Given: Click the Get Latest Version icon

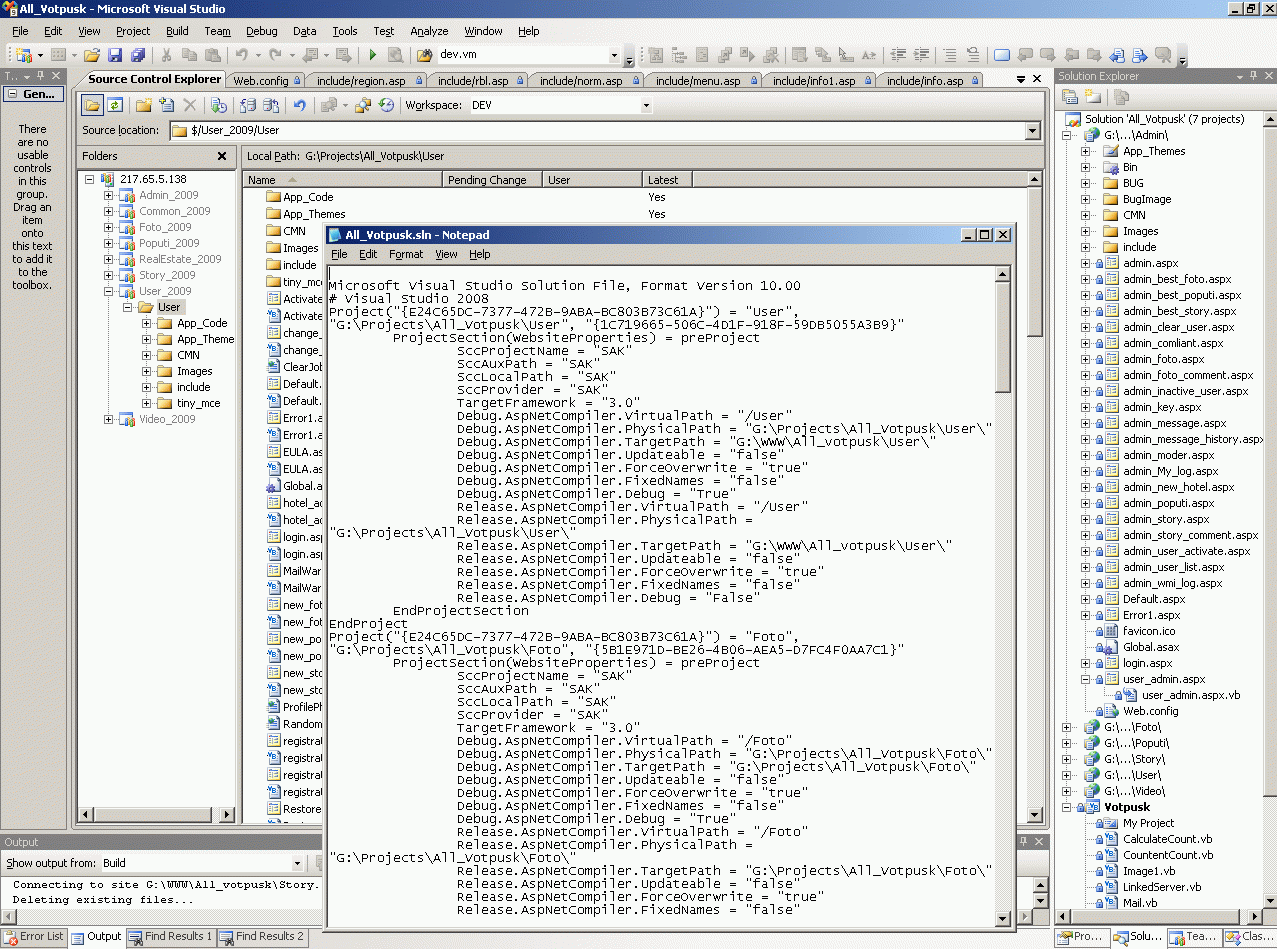Looking at the screenshot, I should [x=219, y=105].
